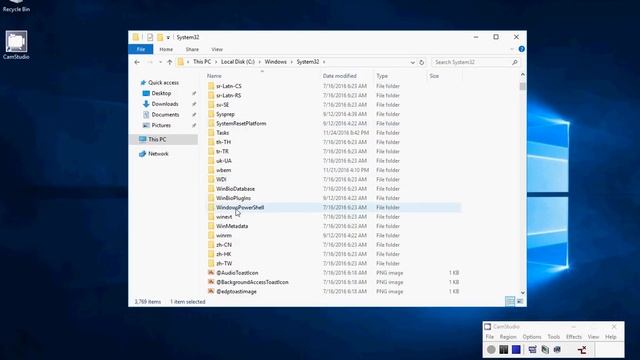
Task: Open Explorer help question mark icon
Action: 522,49
